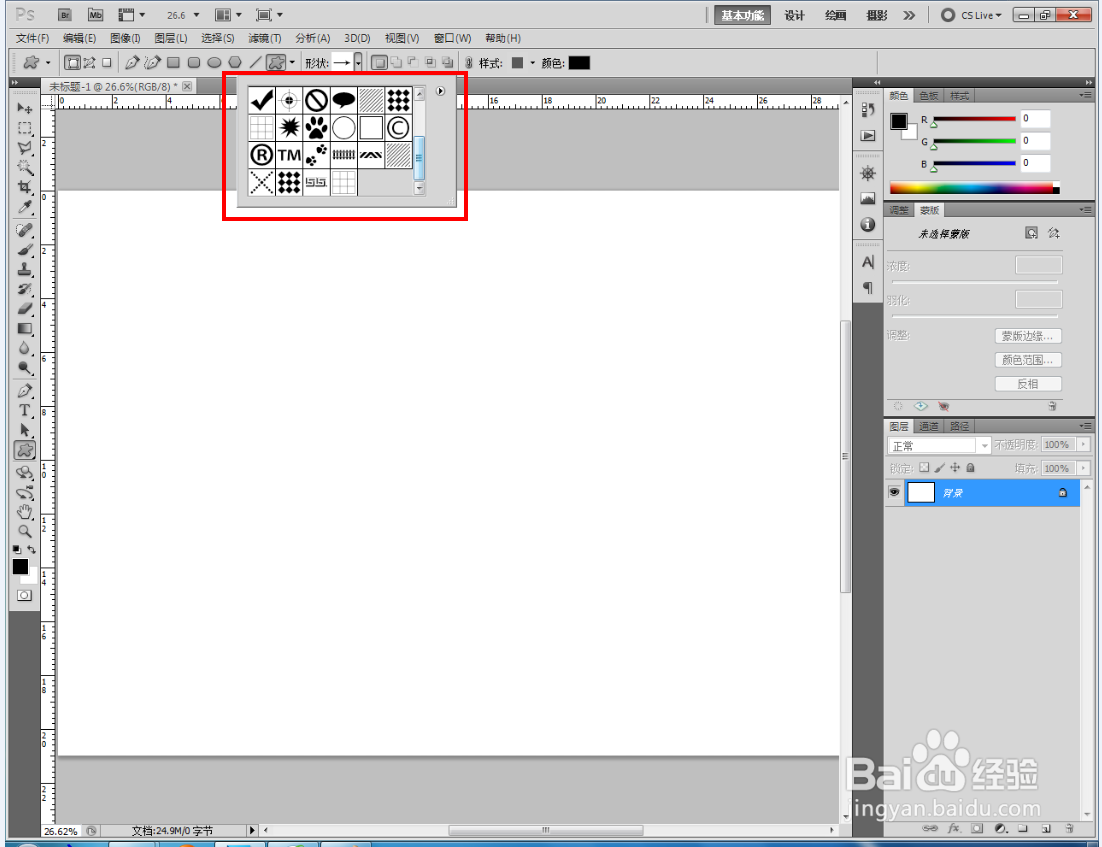Pick the paw print custom shape
1102x847 pixels.
tap(316, 128)
